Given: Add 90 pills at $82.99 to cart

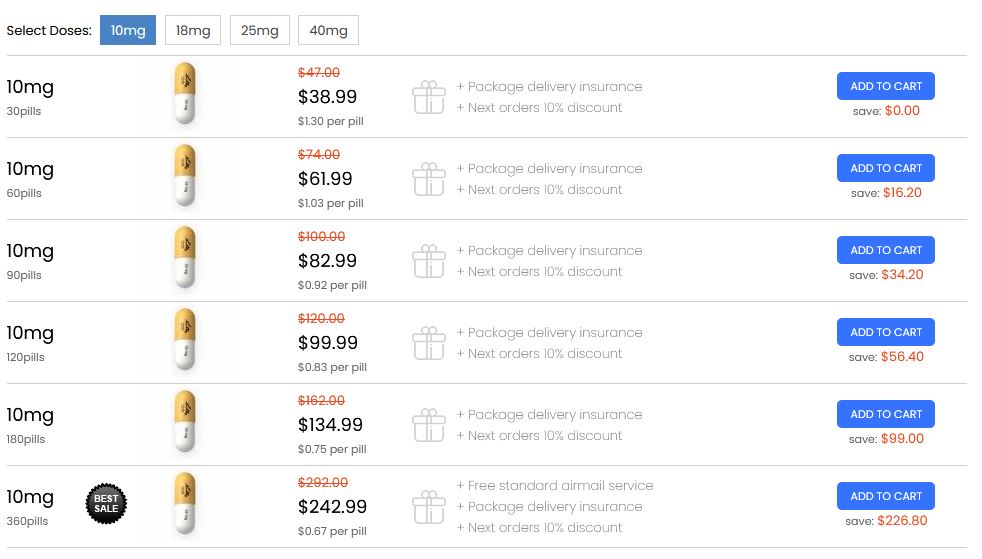Looking at the screenshot, I should (x=886, y=250).
